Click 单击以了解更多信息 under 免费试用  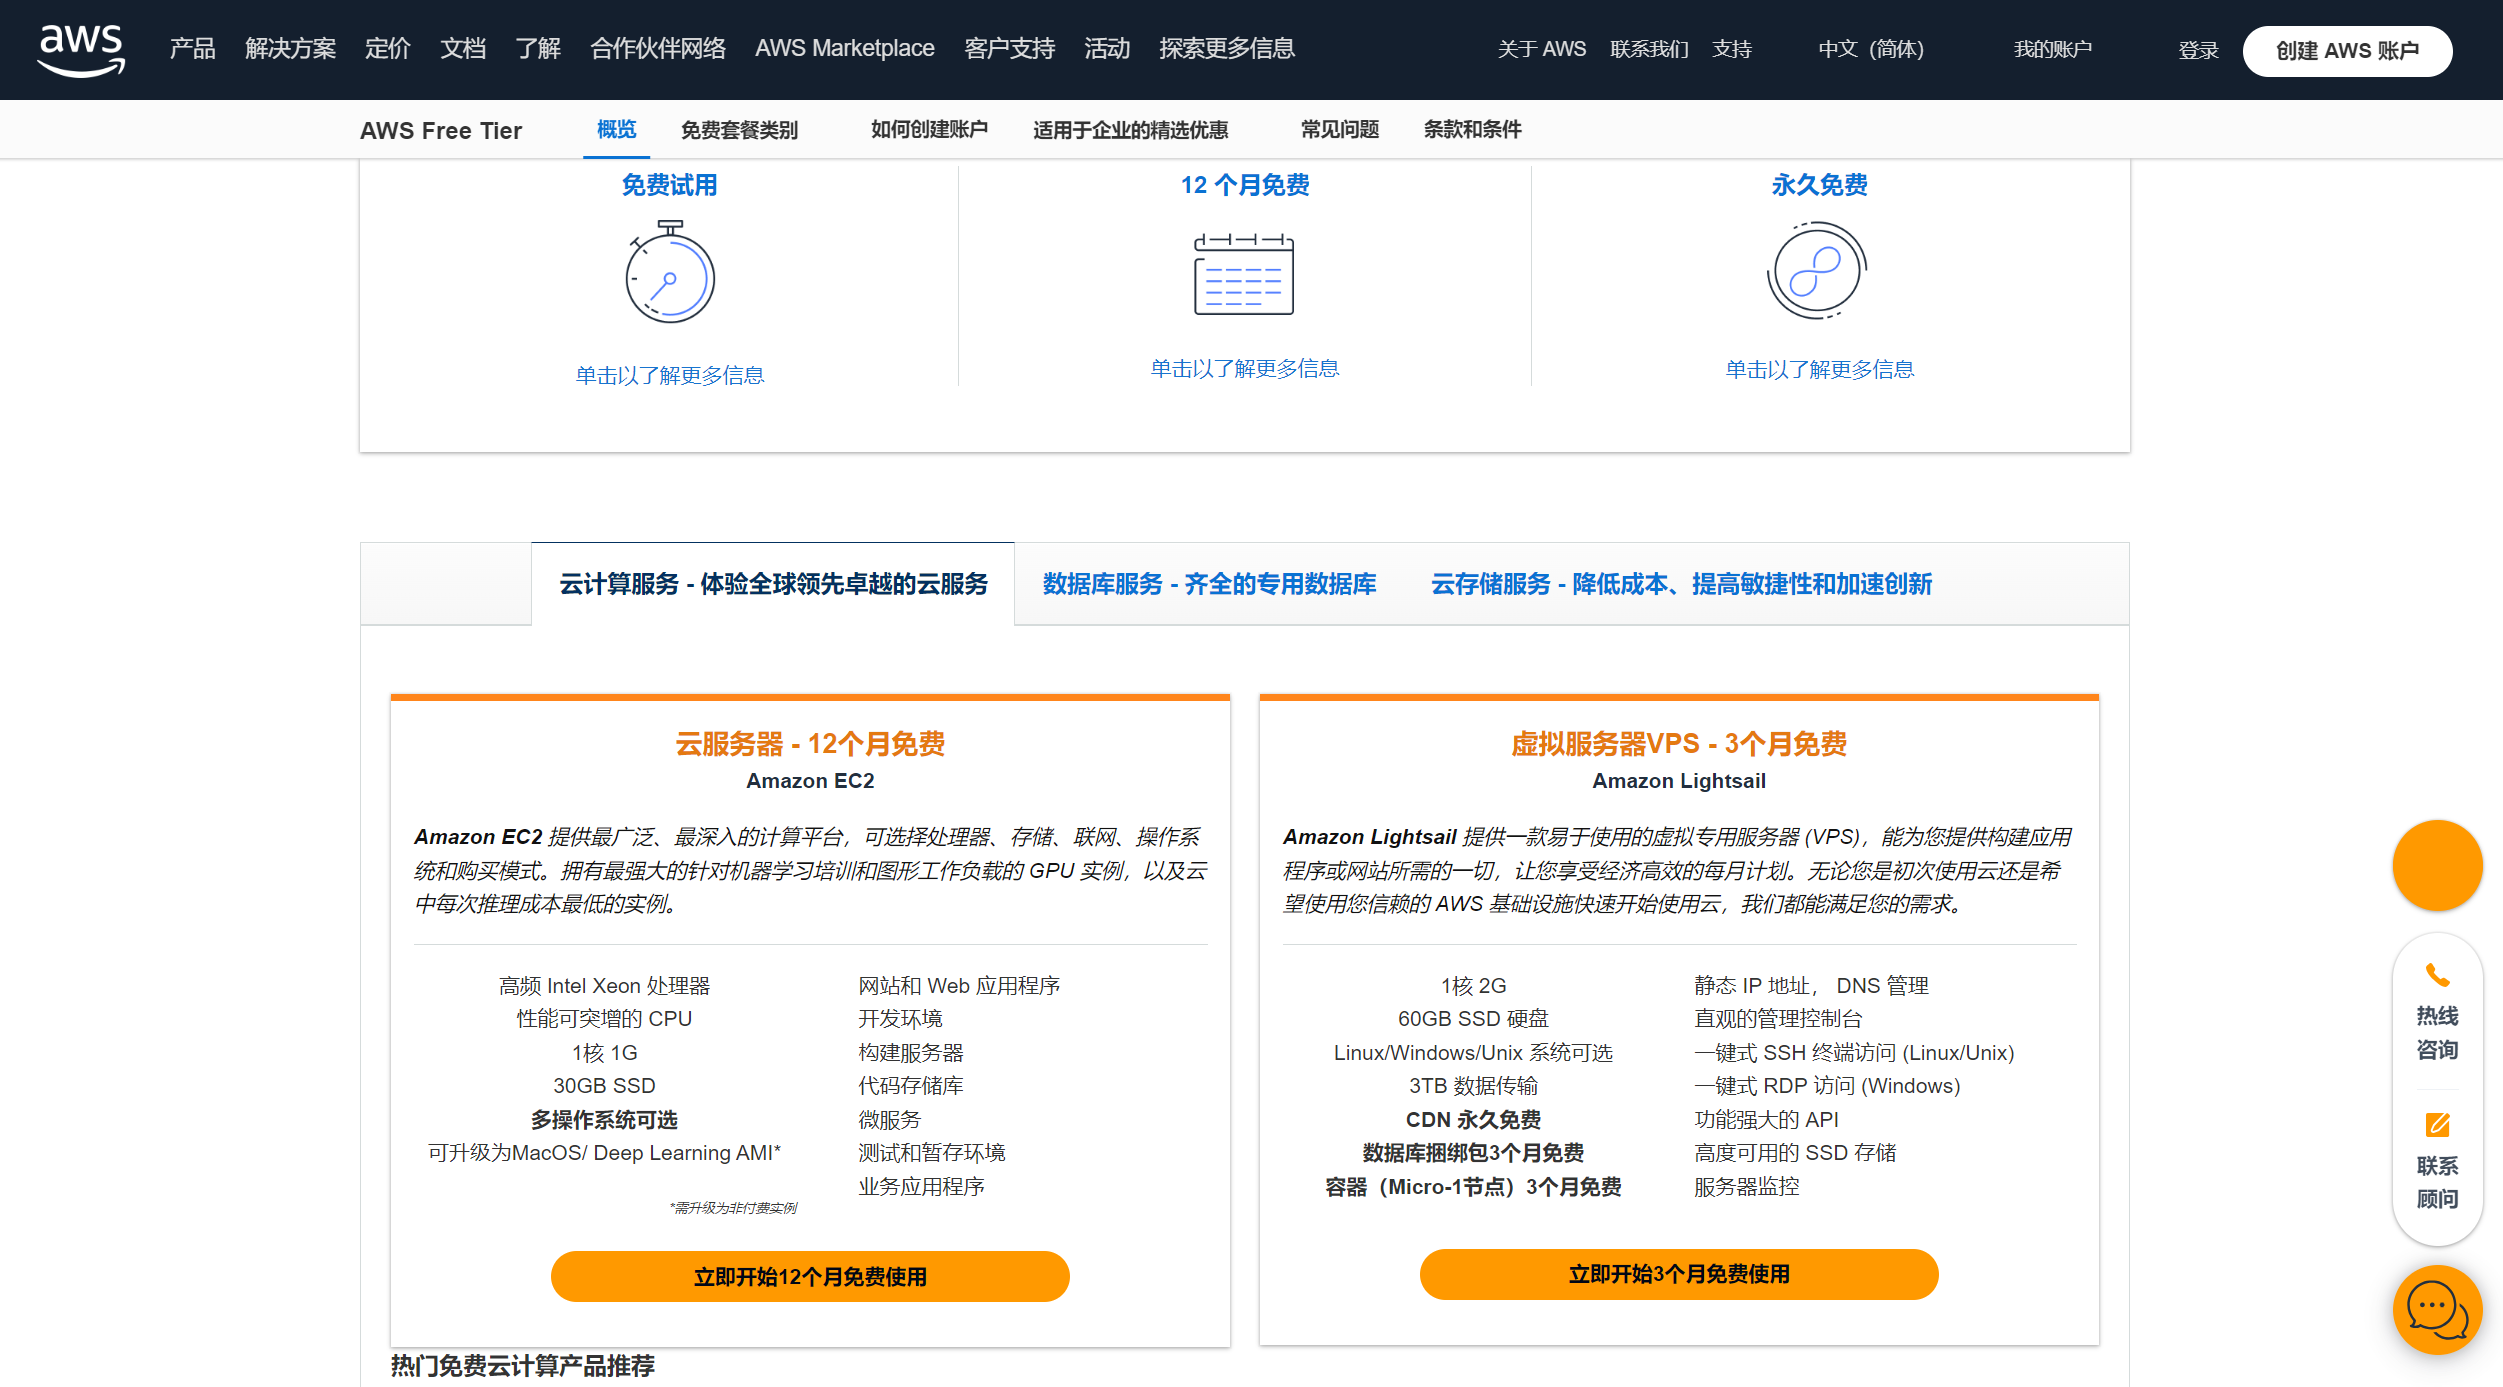point(669,375)
